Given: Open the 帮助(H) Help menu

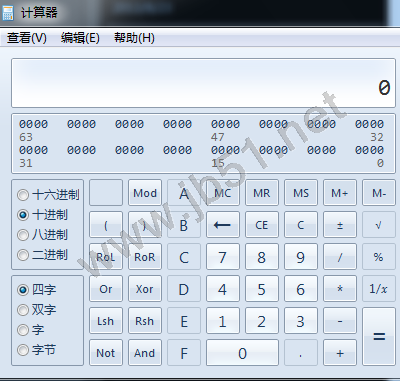Looking at the screenshot, I should coord(134,38).
